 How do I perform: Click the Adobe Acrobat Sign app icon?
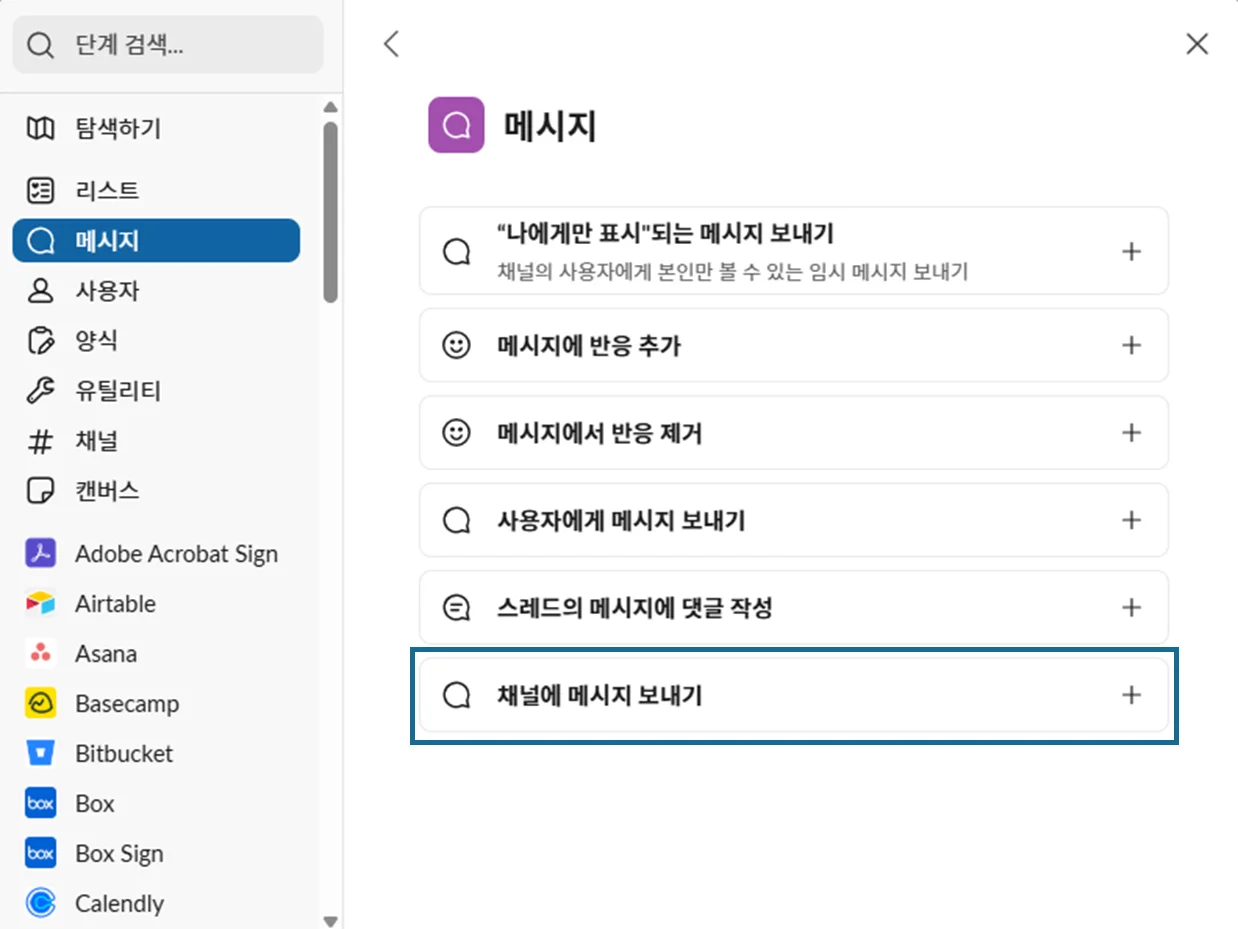point(40,553)
